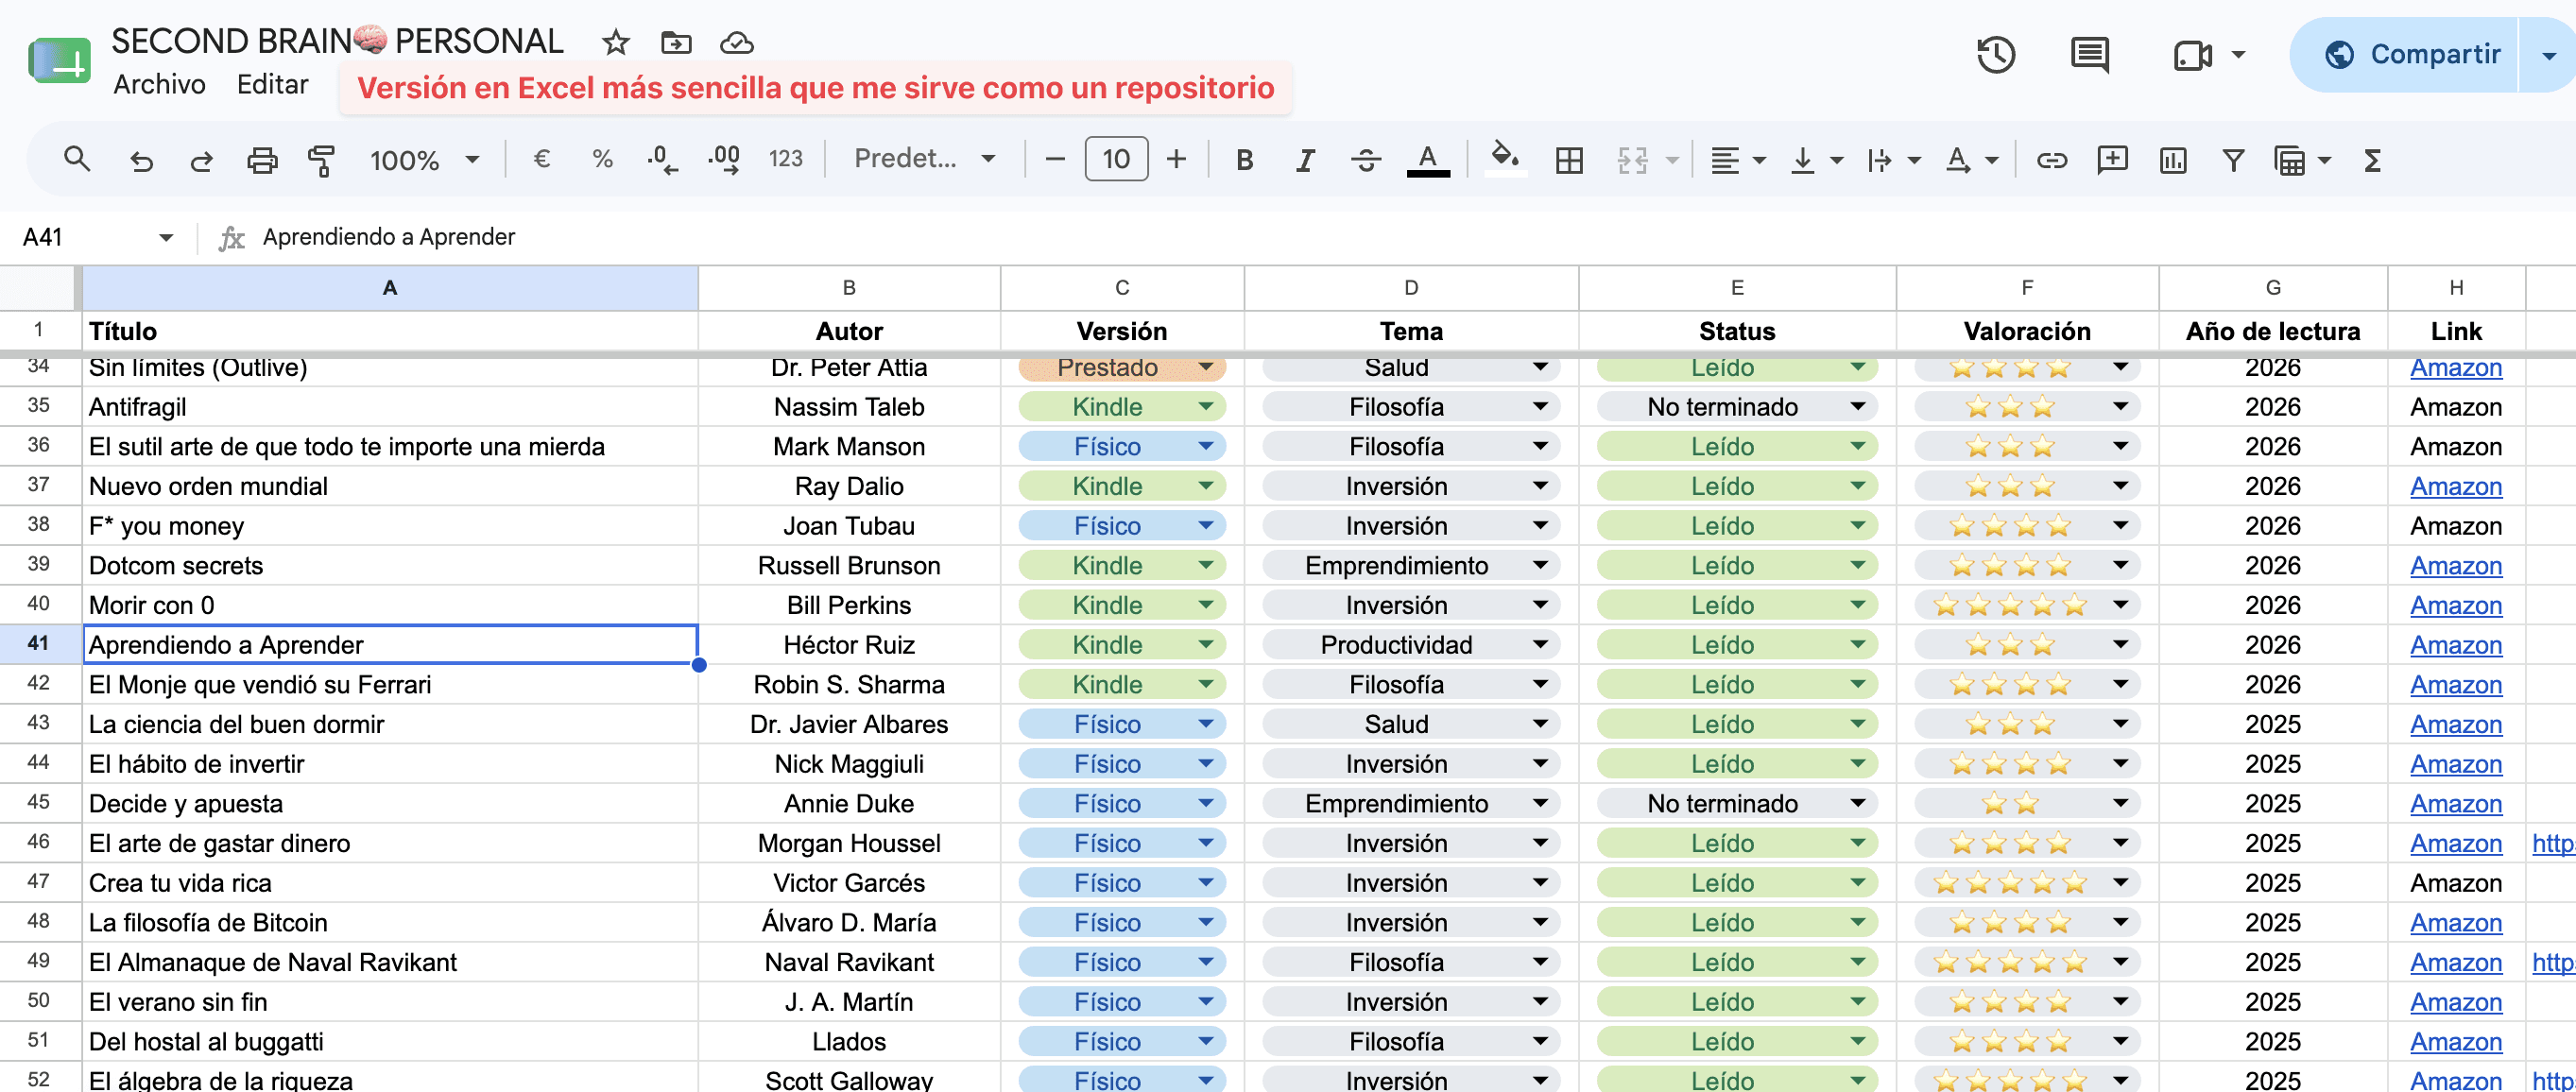Toggle strikethrough formatting
2576x1092 pixels.
pos(1366,160)
